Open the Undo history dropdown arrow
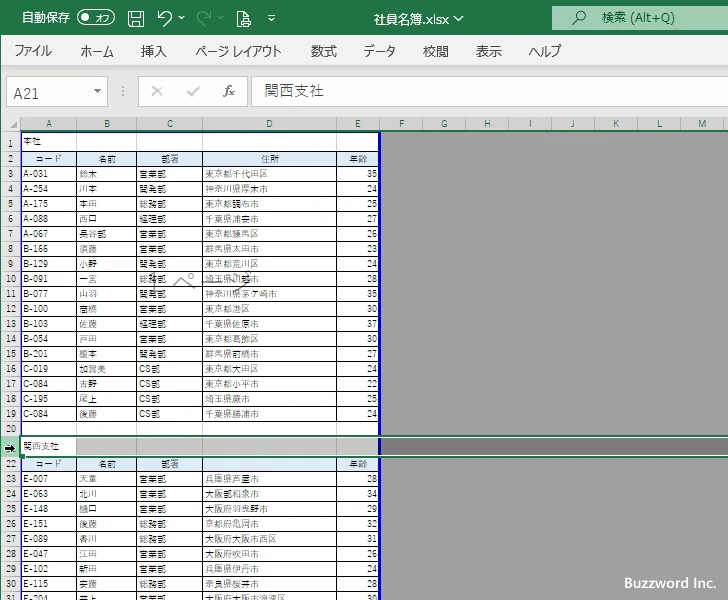 tap(182, 18)
